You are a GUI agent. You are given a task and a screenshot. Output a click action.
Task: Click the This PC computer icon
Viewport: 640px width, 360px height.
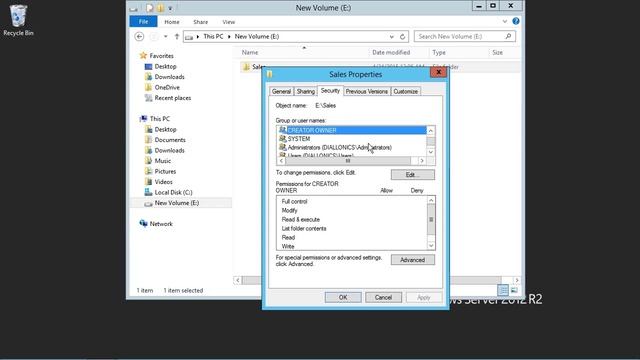coord(143,119)
